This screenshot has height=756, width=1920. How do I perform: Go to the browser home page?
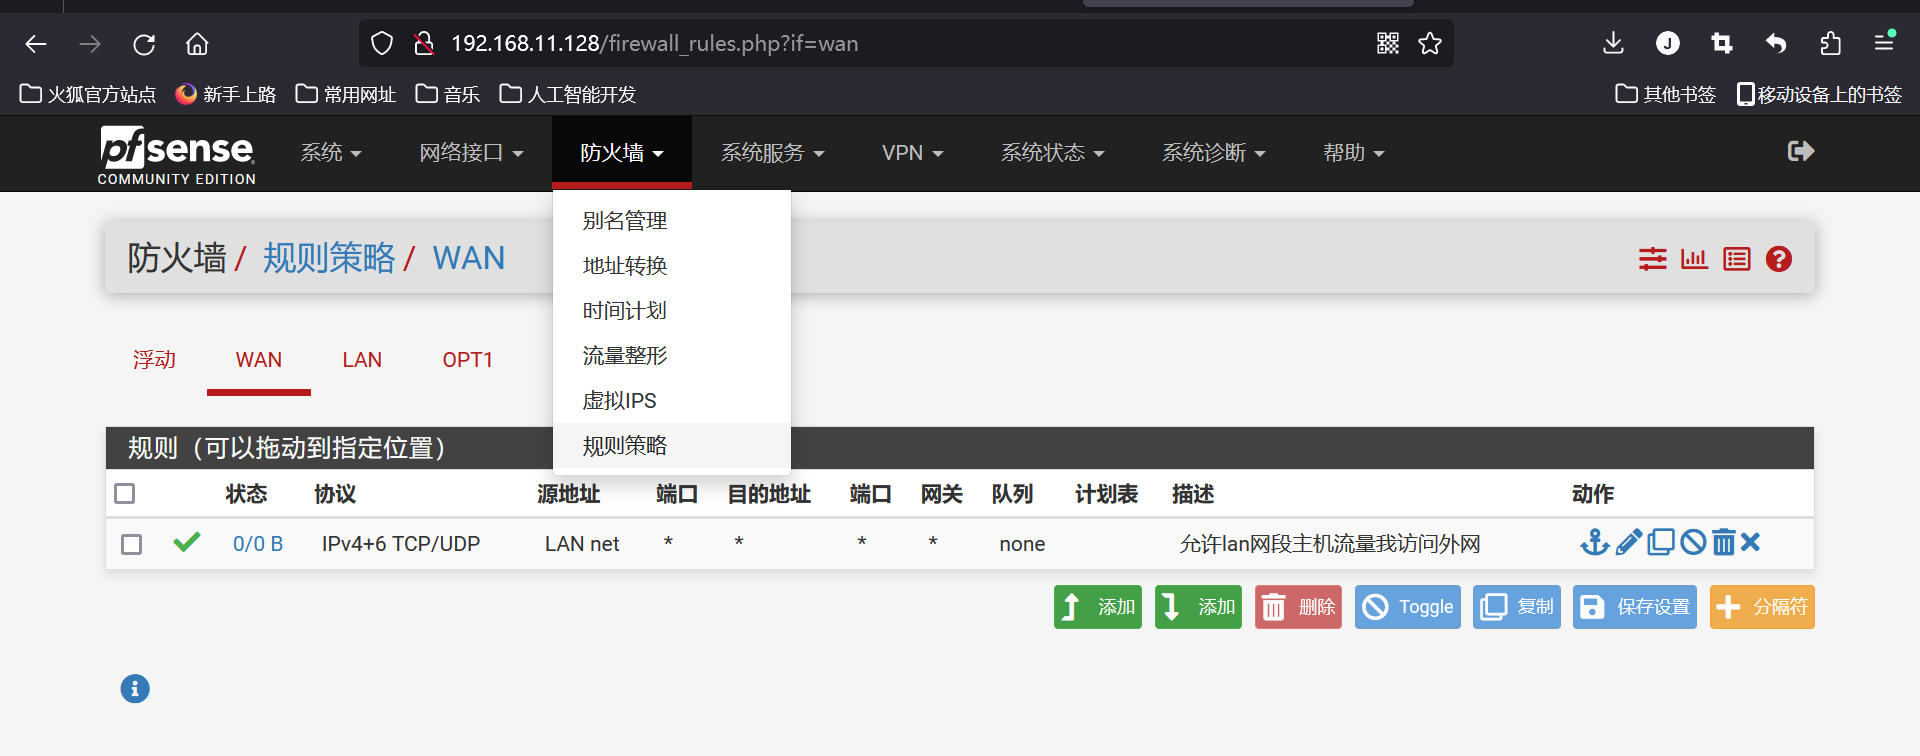point(197,44)
